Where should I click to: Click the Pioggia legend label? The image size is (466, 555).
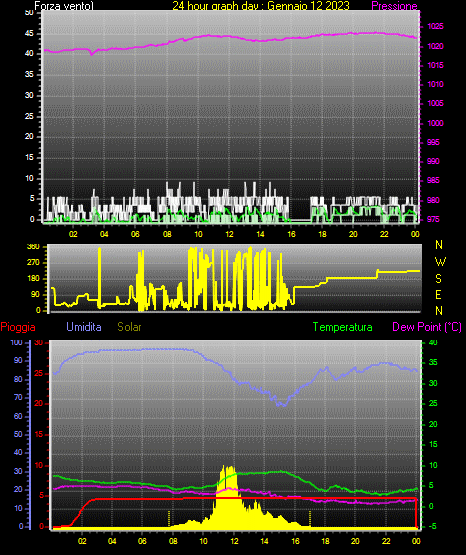[18, 327]
